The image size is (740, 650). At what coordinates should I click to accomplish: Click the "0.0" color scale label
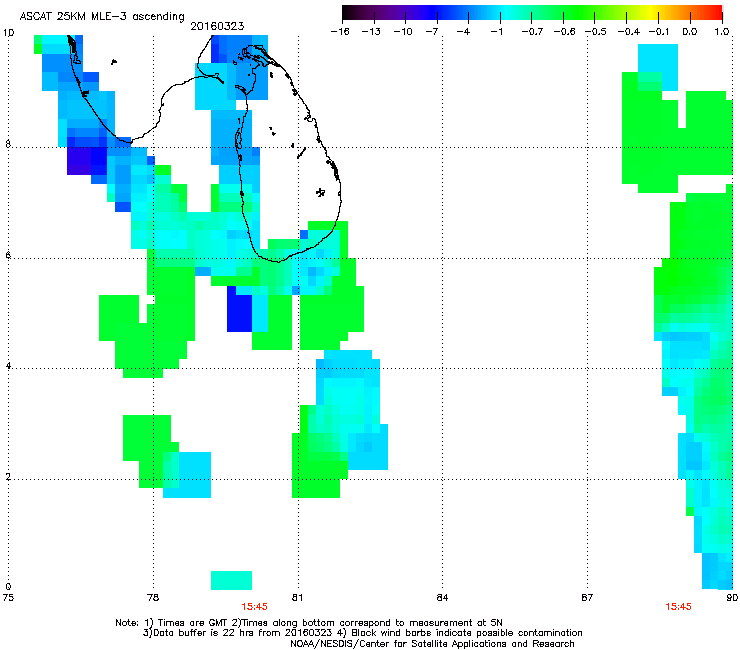click(x=690, y=32)
